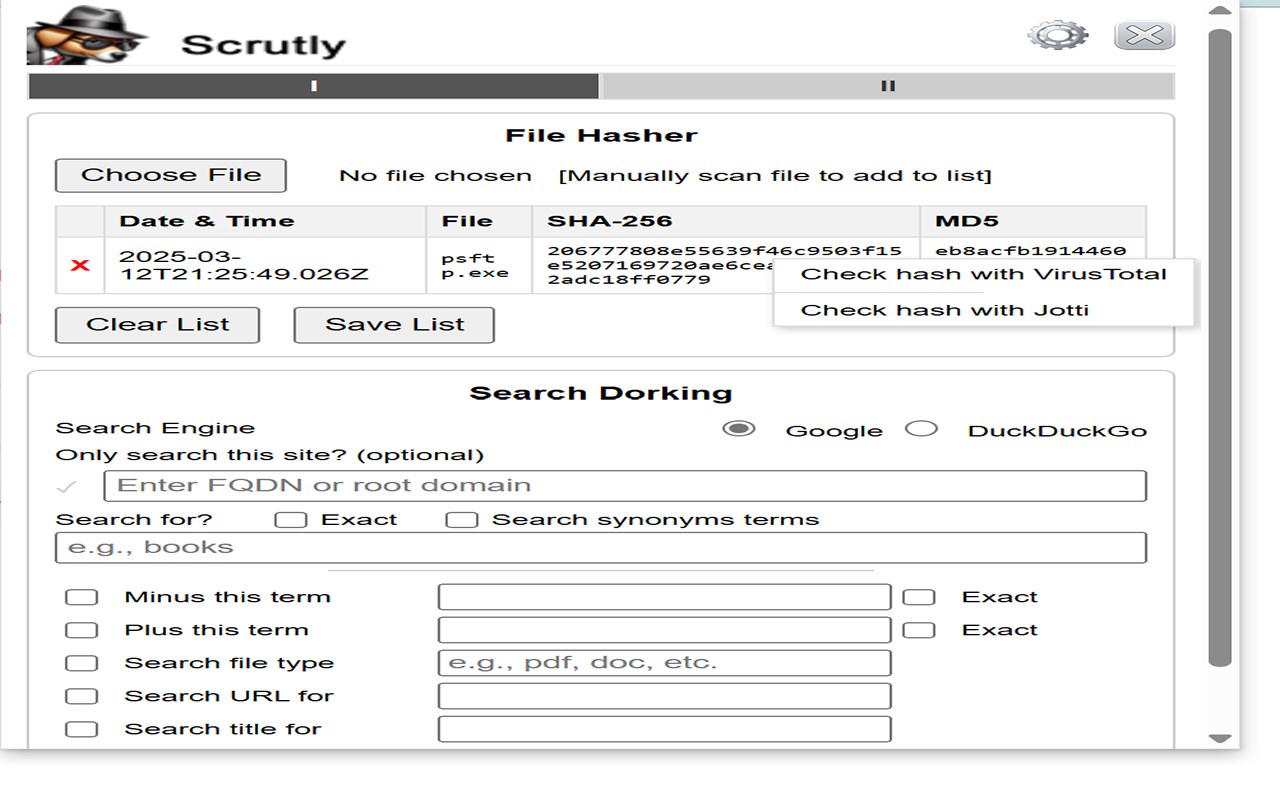This screenshot has width=1280, height=800.
Task: Click the Choose File button
Action: coord(171,175)
